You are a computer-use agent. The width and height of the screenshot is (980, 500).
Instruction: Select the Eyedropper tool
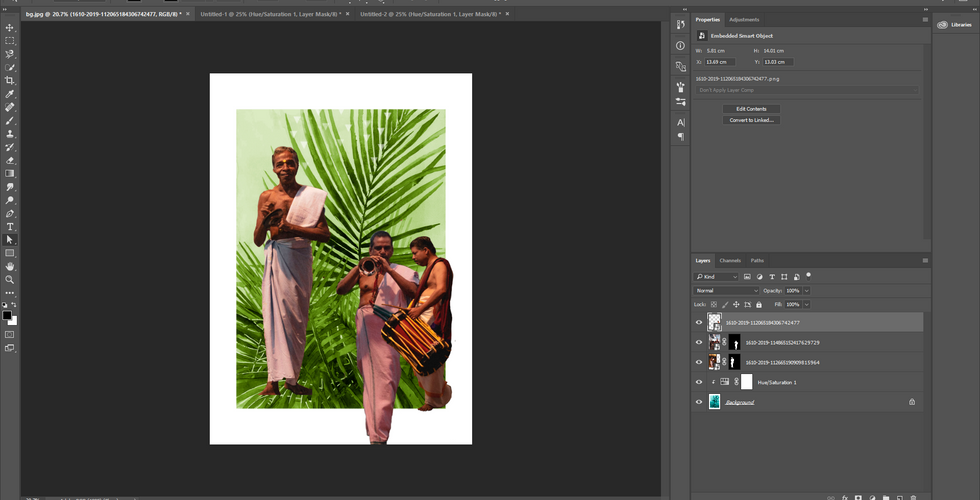pyautogui.click(x=10, y=94)
